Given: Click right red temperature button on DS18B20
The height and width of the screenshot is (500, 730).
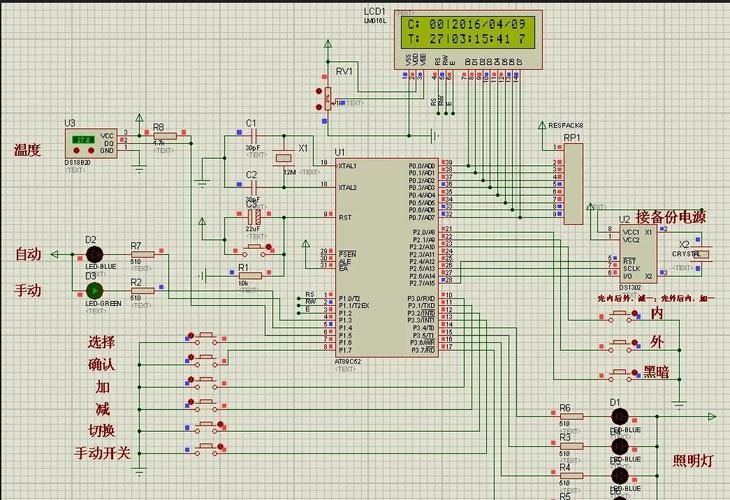Looking at the screenshot, I should click(91, 150).
